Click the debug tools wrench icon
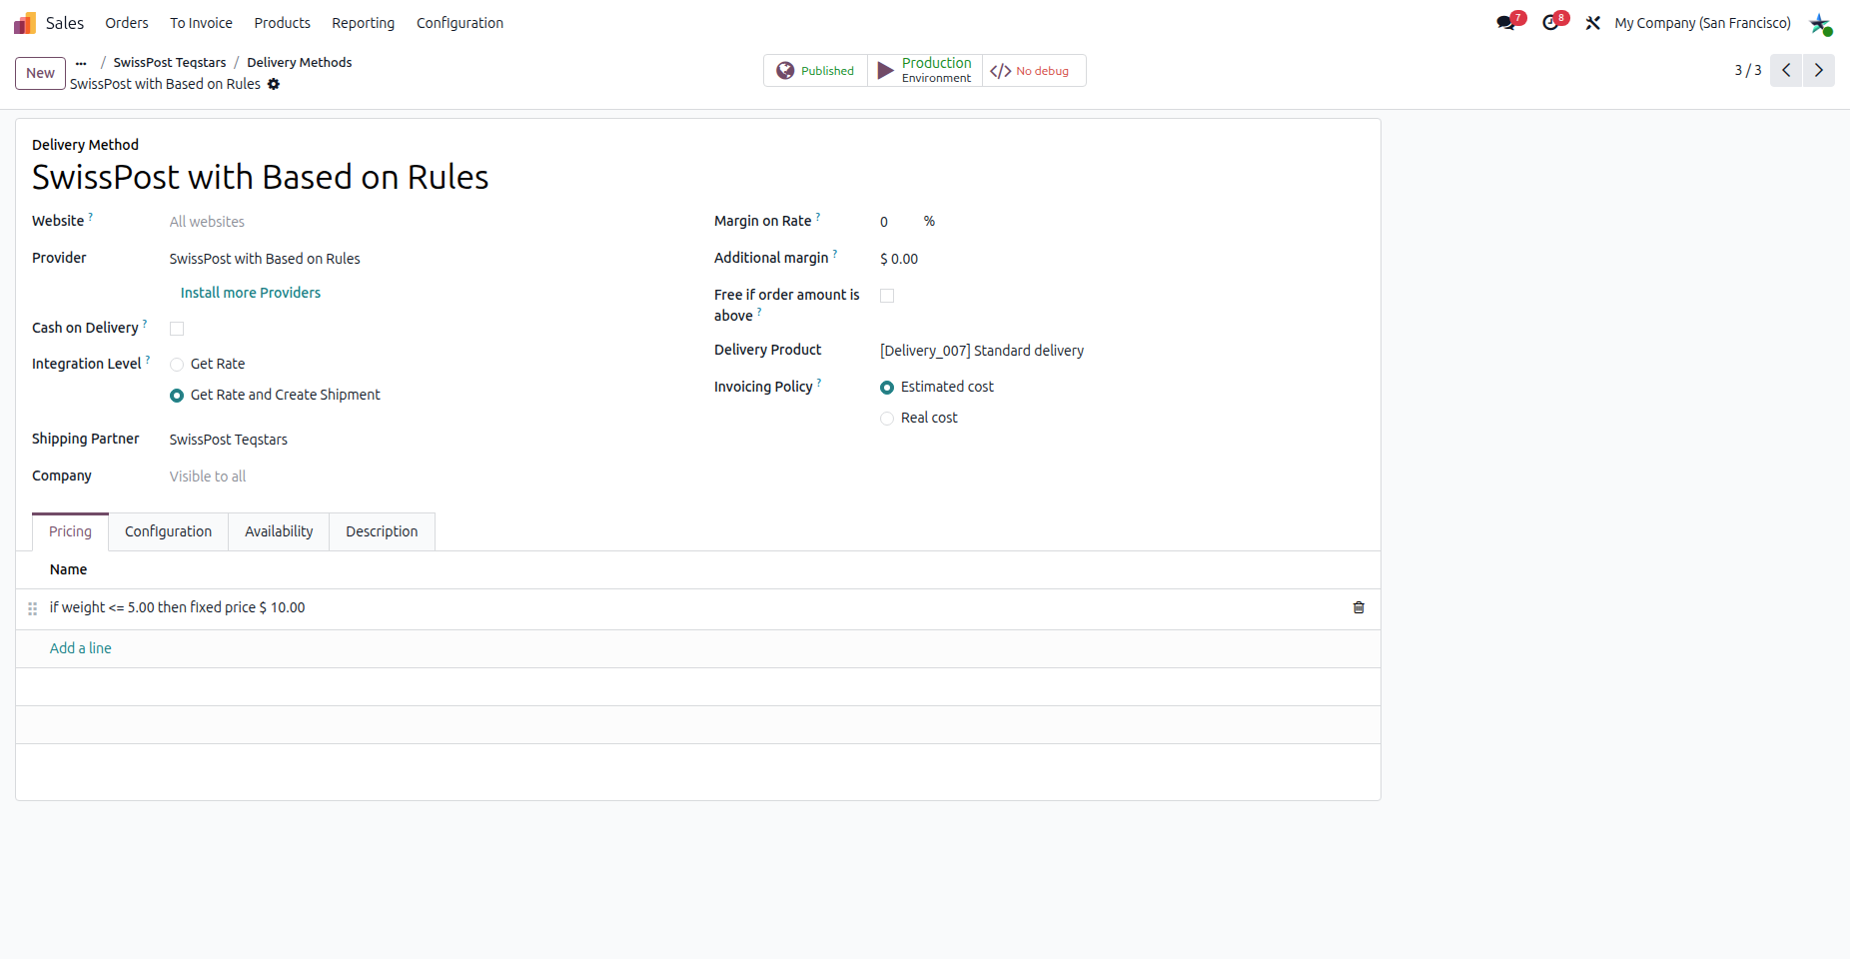1850x959 pixels. pyautogui.click(x=1593, y=23)
